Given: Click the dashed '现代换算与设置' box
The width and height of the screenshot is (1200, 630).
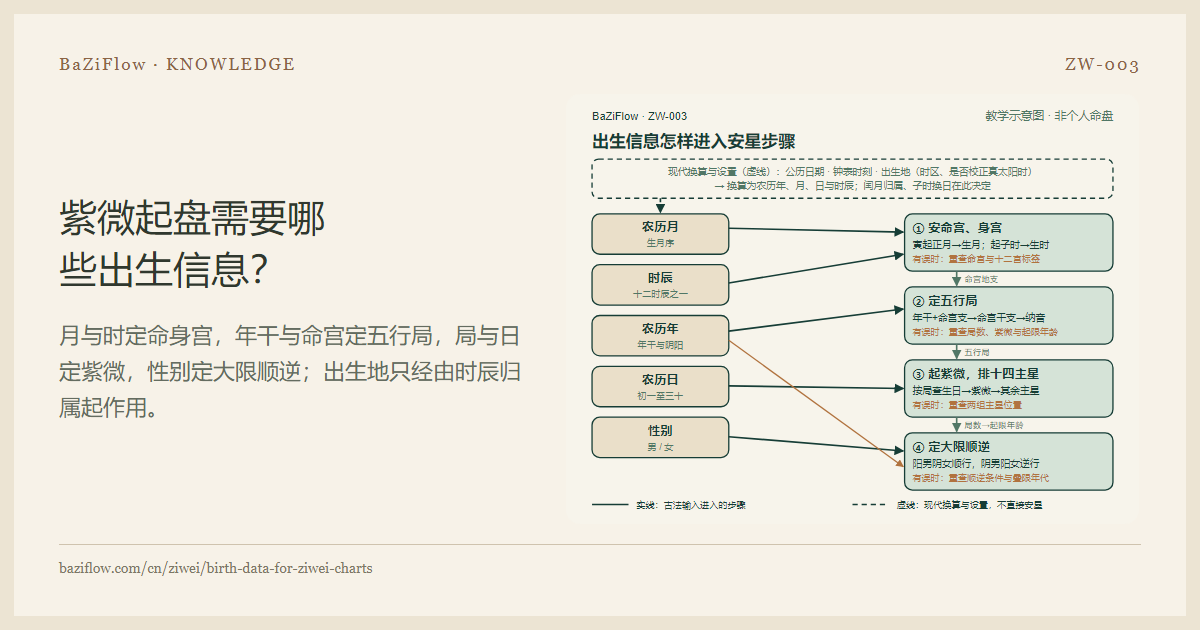Looking at the screenshot, I should pyautogui.click(x=852, y=178).
